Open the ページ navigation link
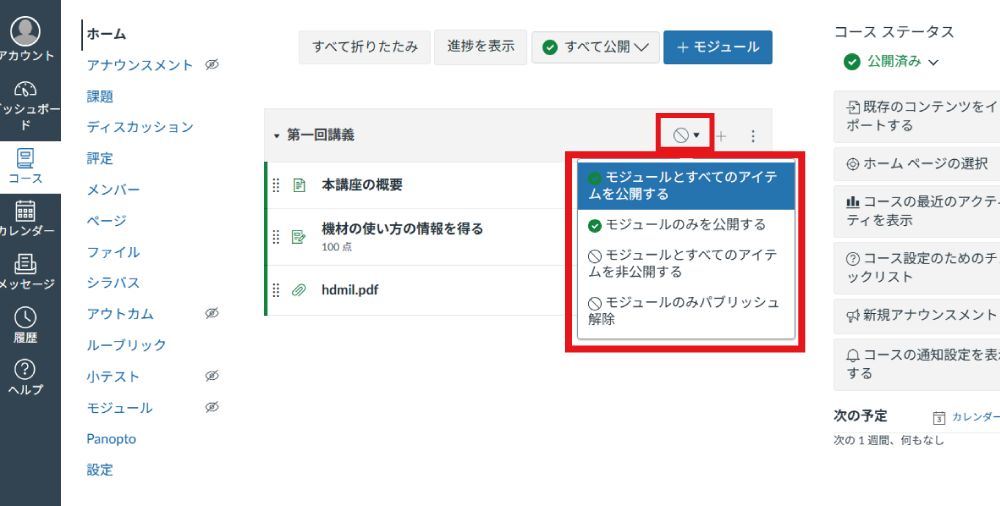 click(x=107, y=221)
